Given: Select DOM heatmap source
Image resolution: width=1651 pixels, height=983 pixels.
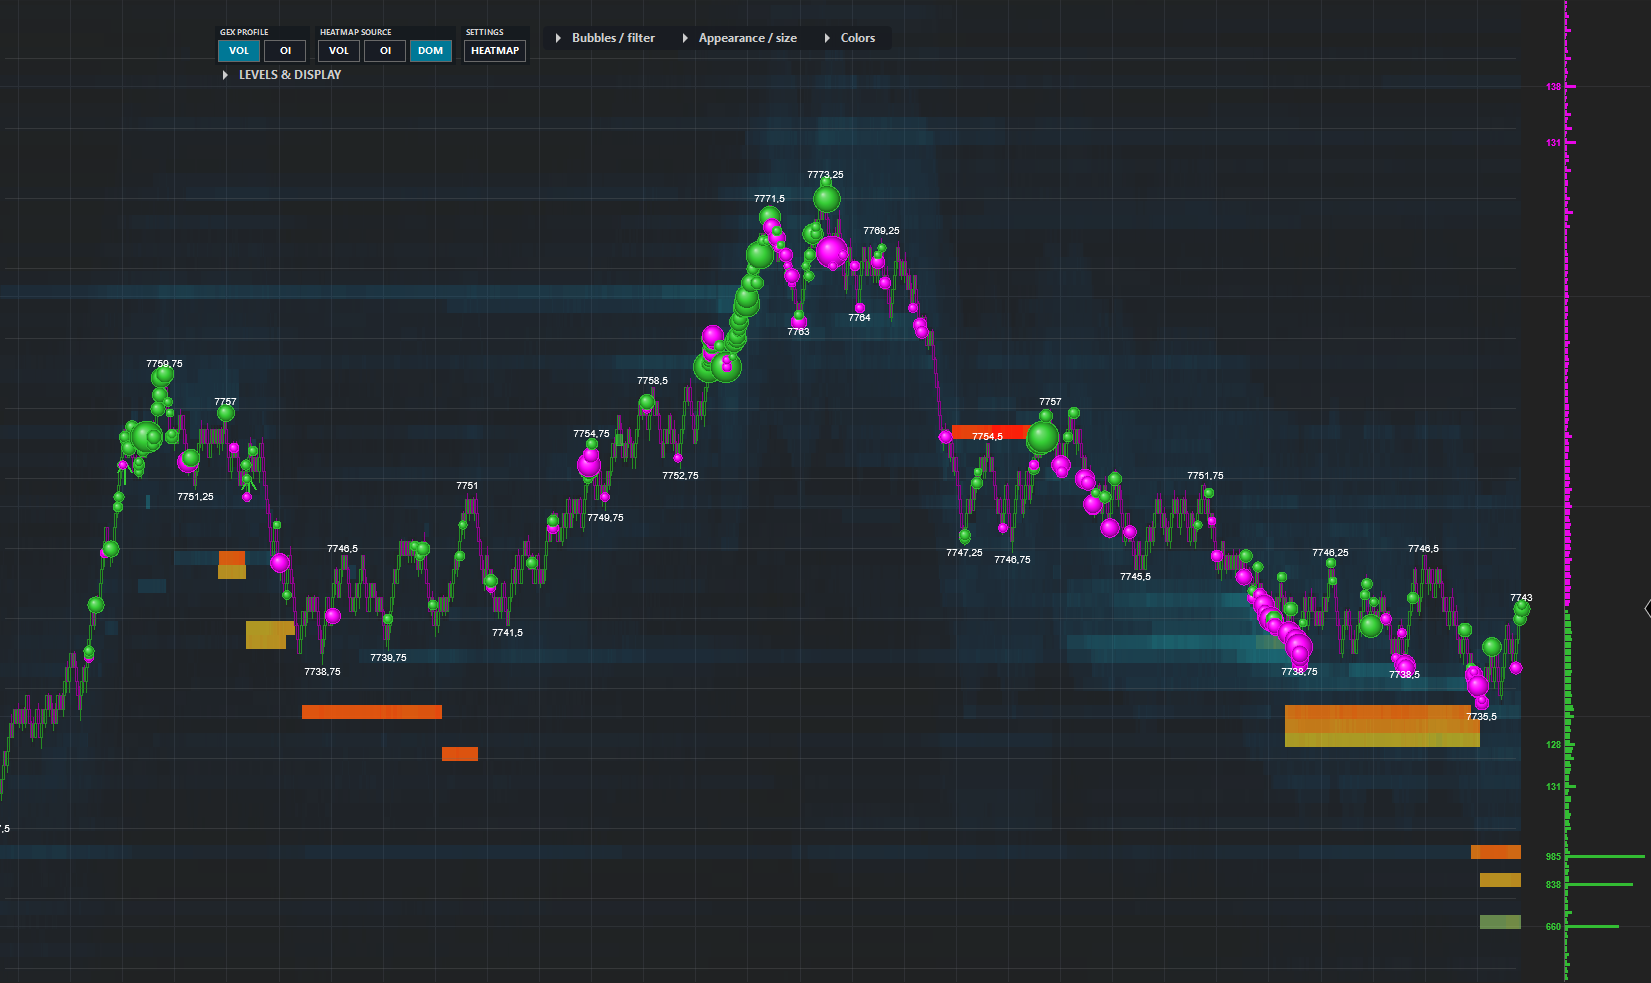Looking at the screenshot, I should pos(431,51).
